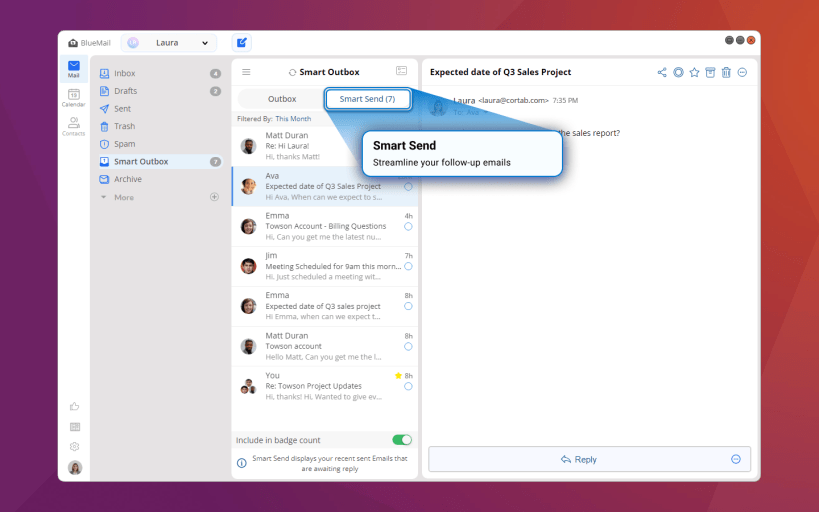Open reply options circle in Reply bar
The width and height of the screenshot is (819, 512).
[736, 459]
